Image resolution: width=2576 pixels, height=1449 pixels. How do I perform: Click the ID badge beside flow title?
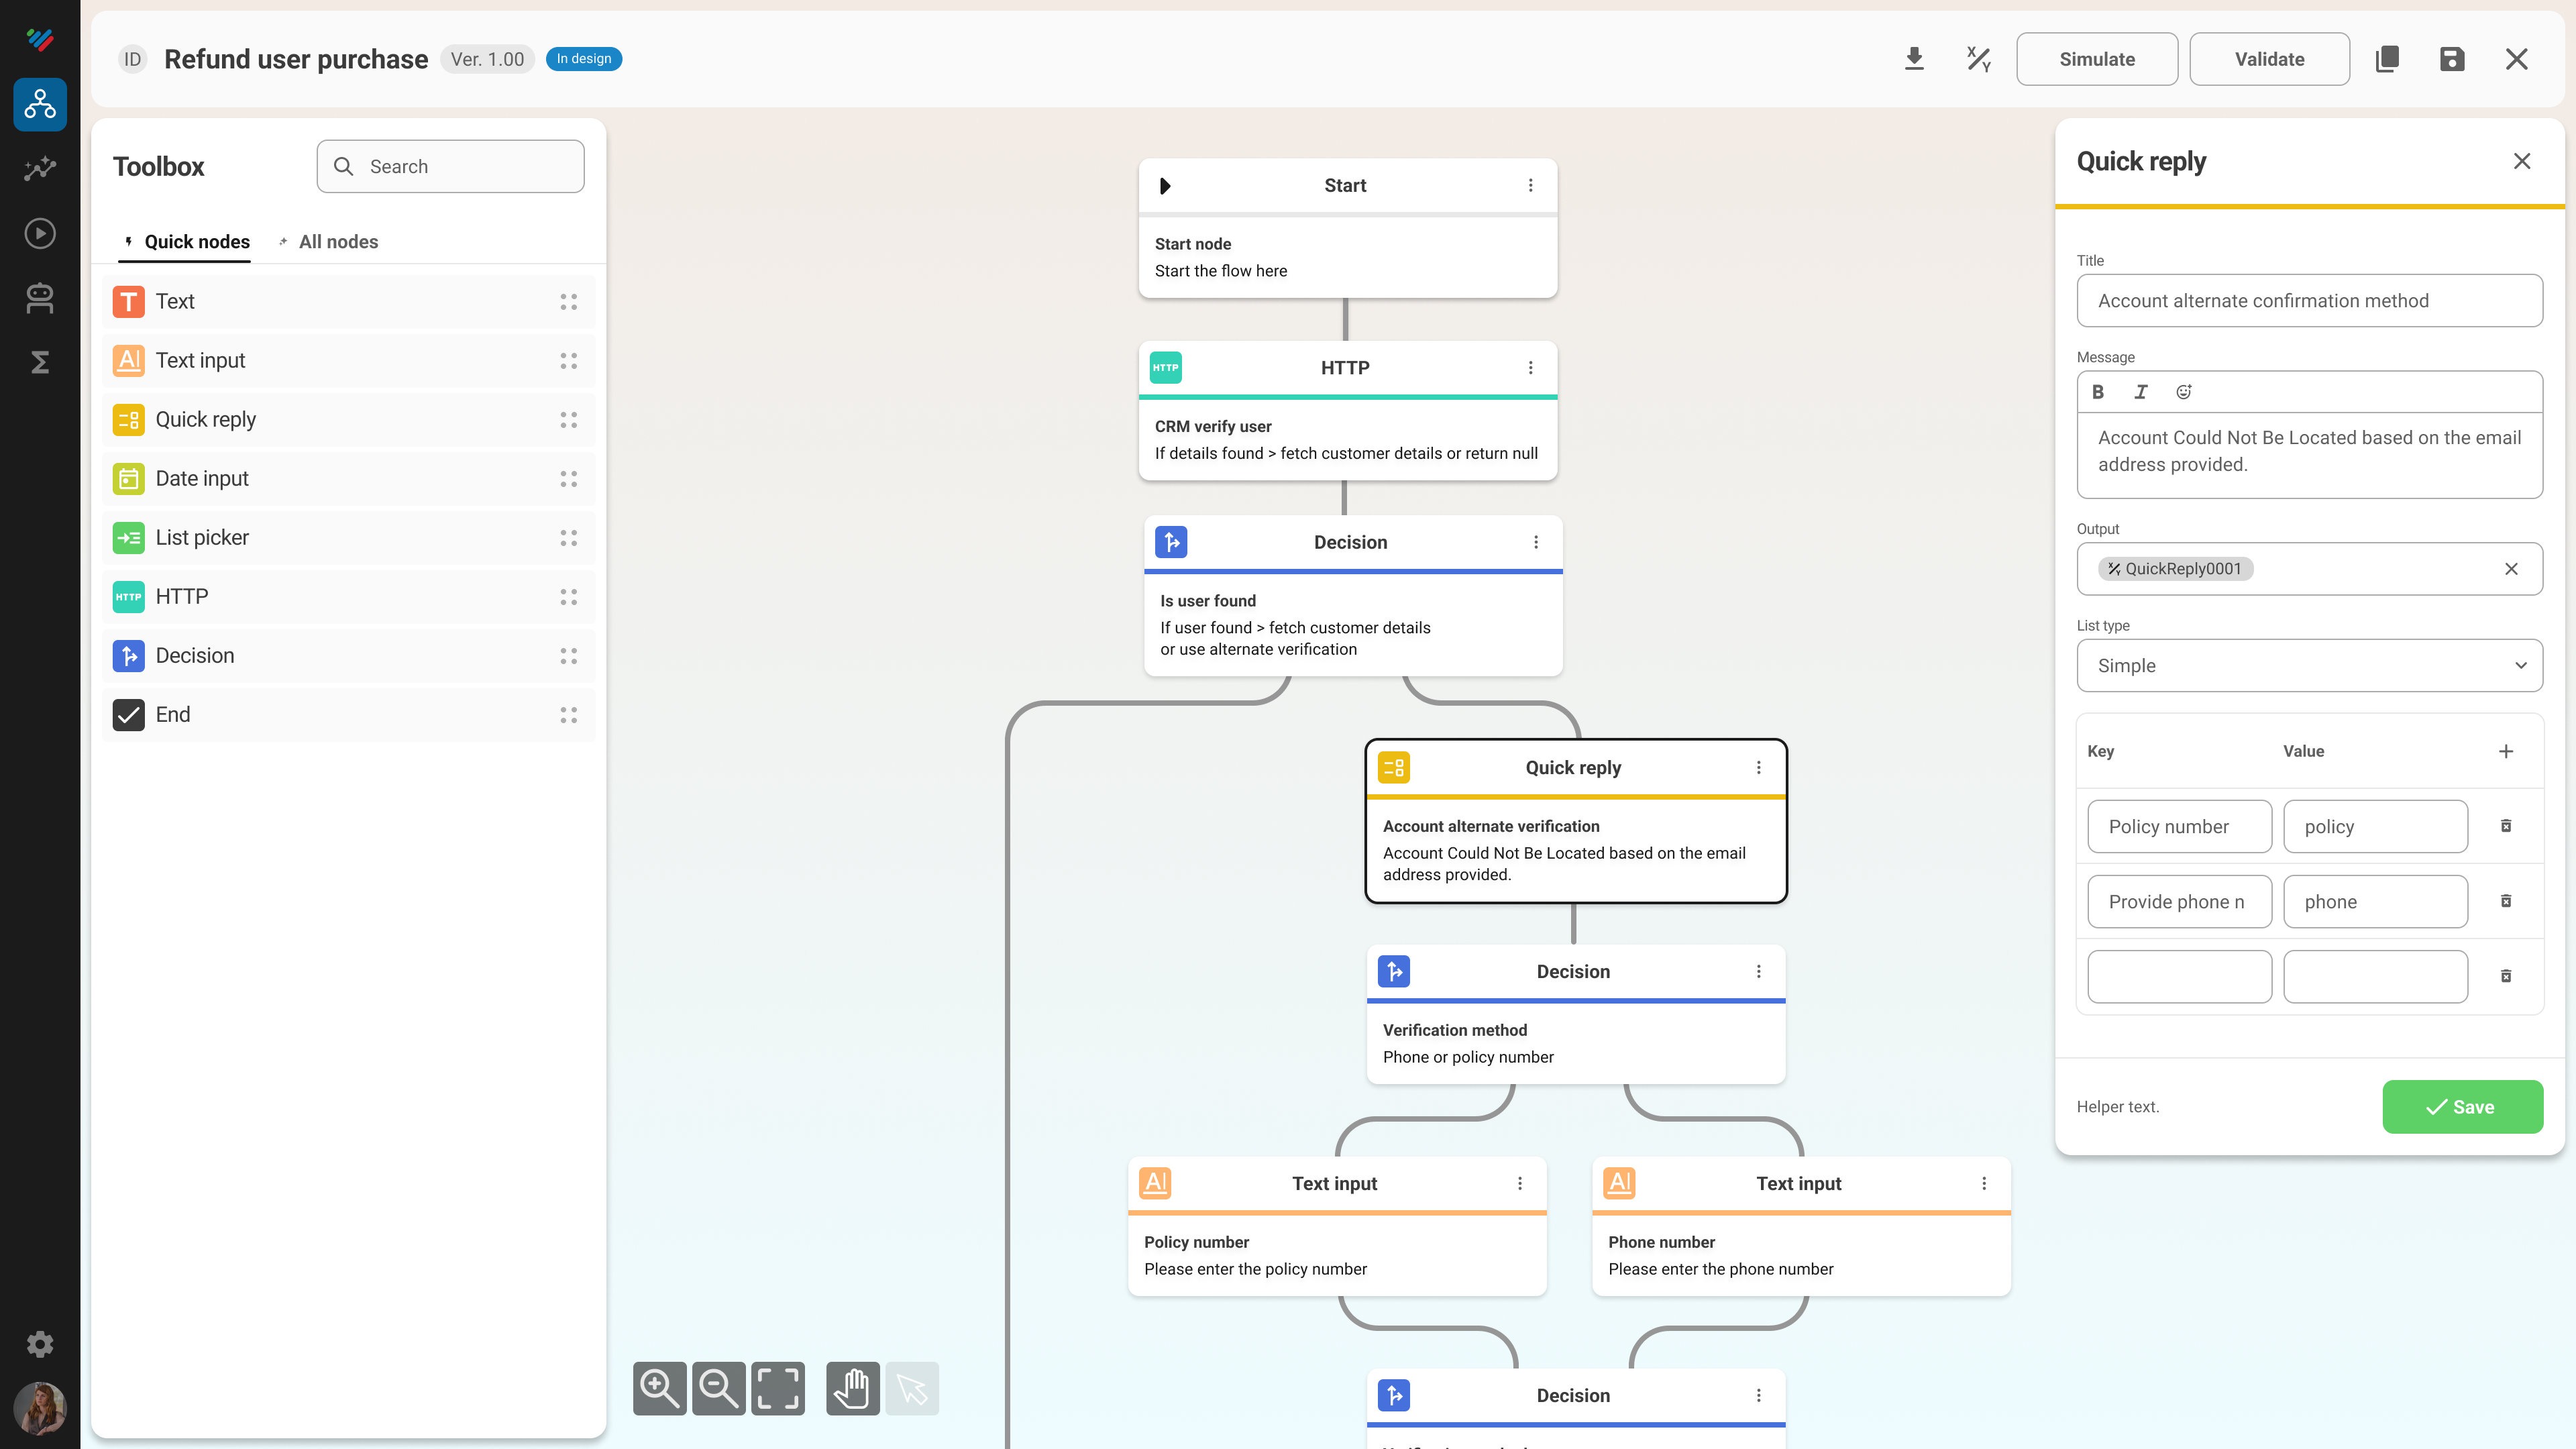(132, 59)
